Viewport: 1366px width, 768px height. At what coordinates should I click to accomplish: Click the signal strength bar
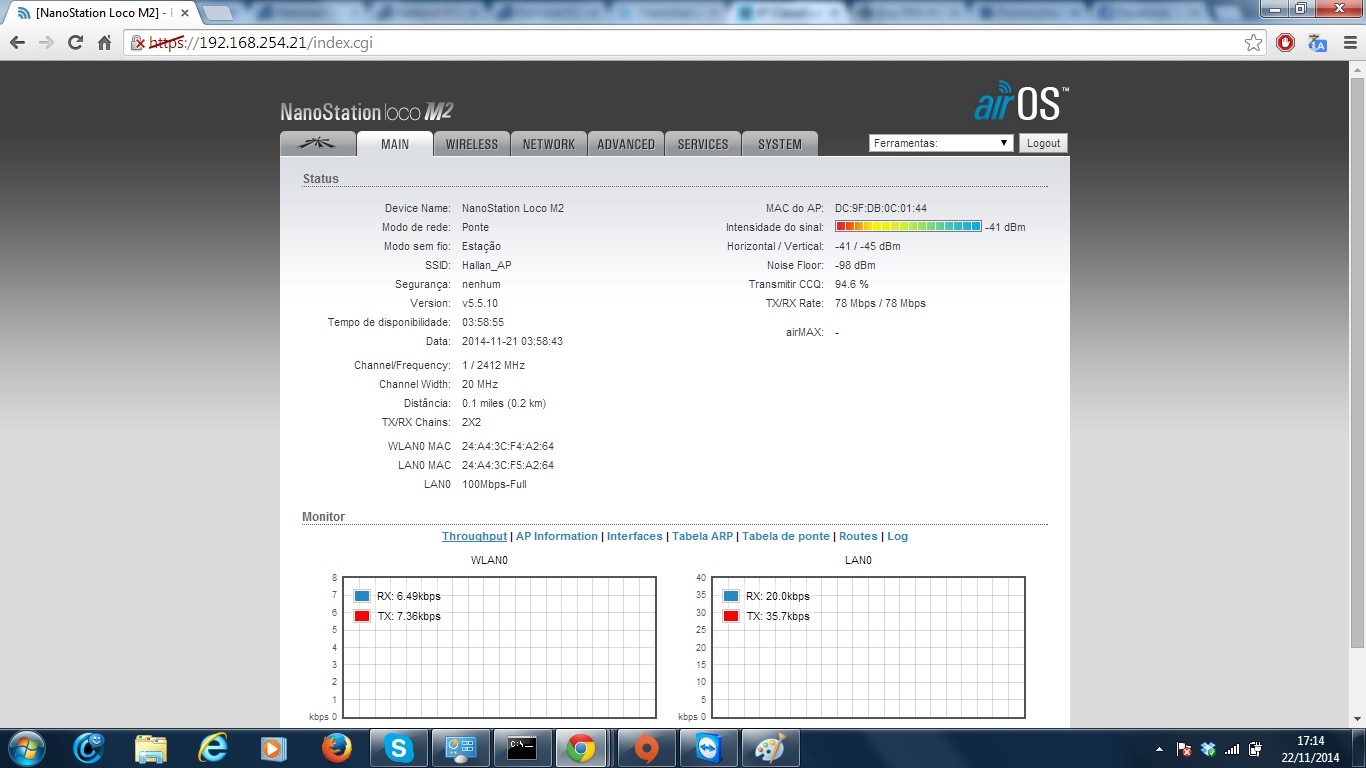tap(908, 227)
